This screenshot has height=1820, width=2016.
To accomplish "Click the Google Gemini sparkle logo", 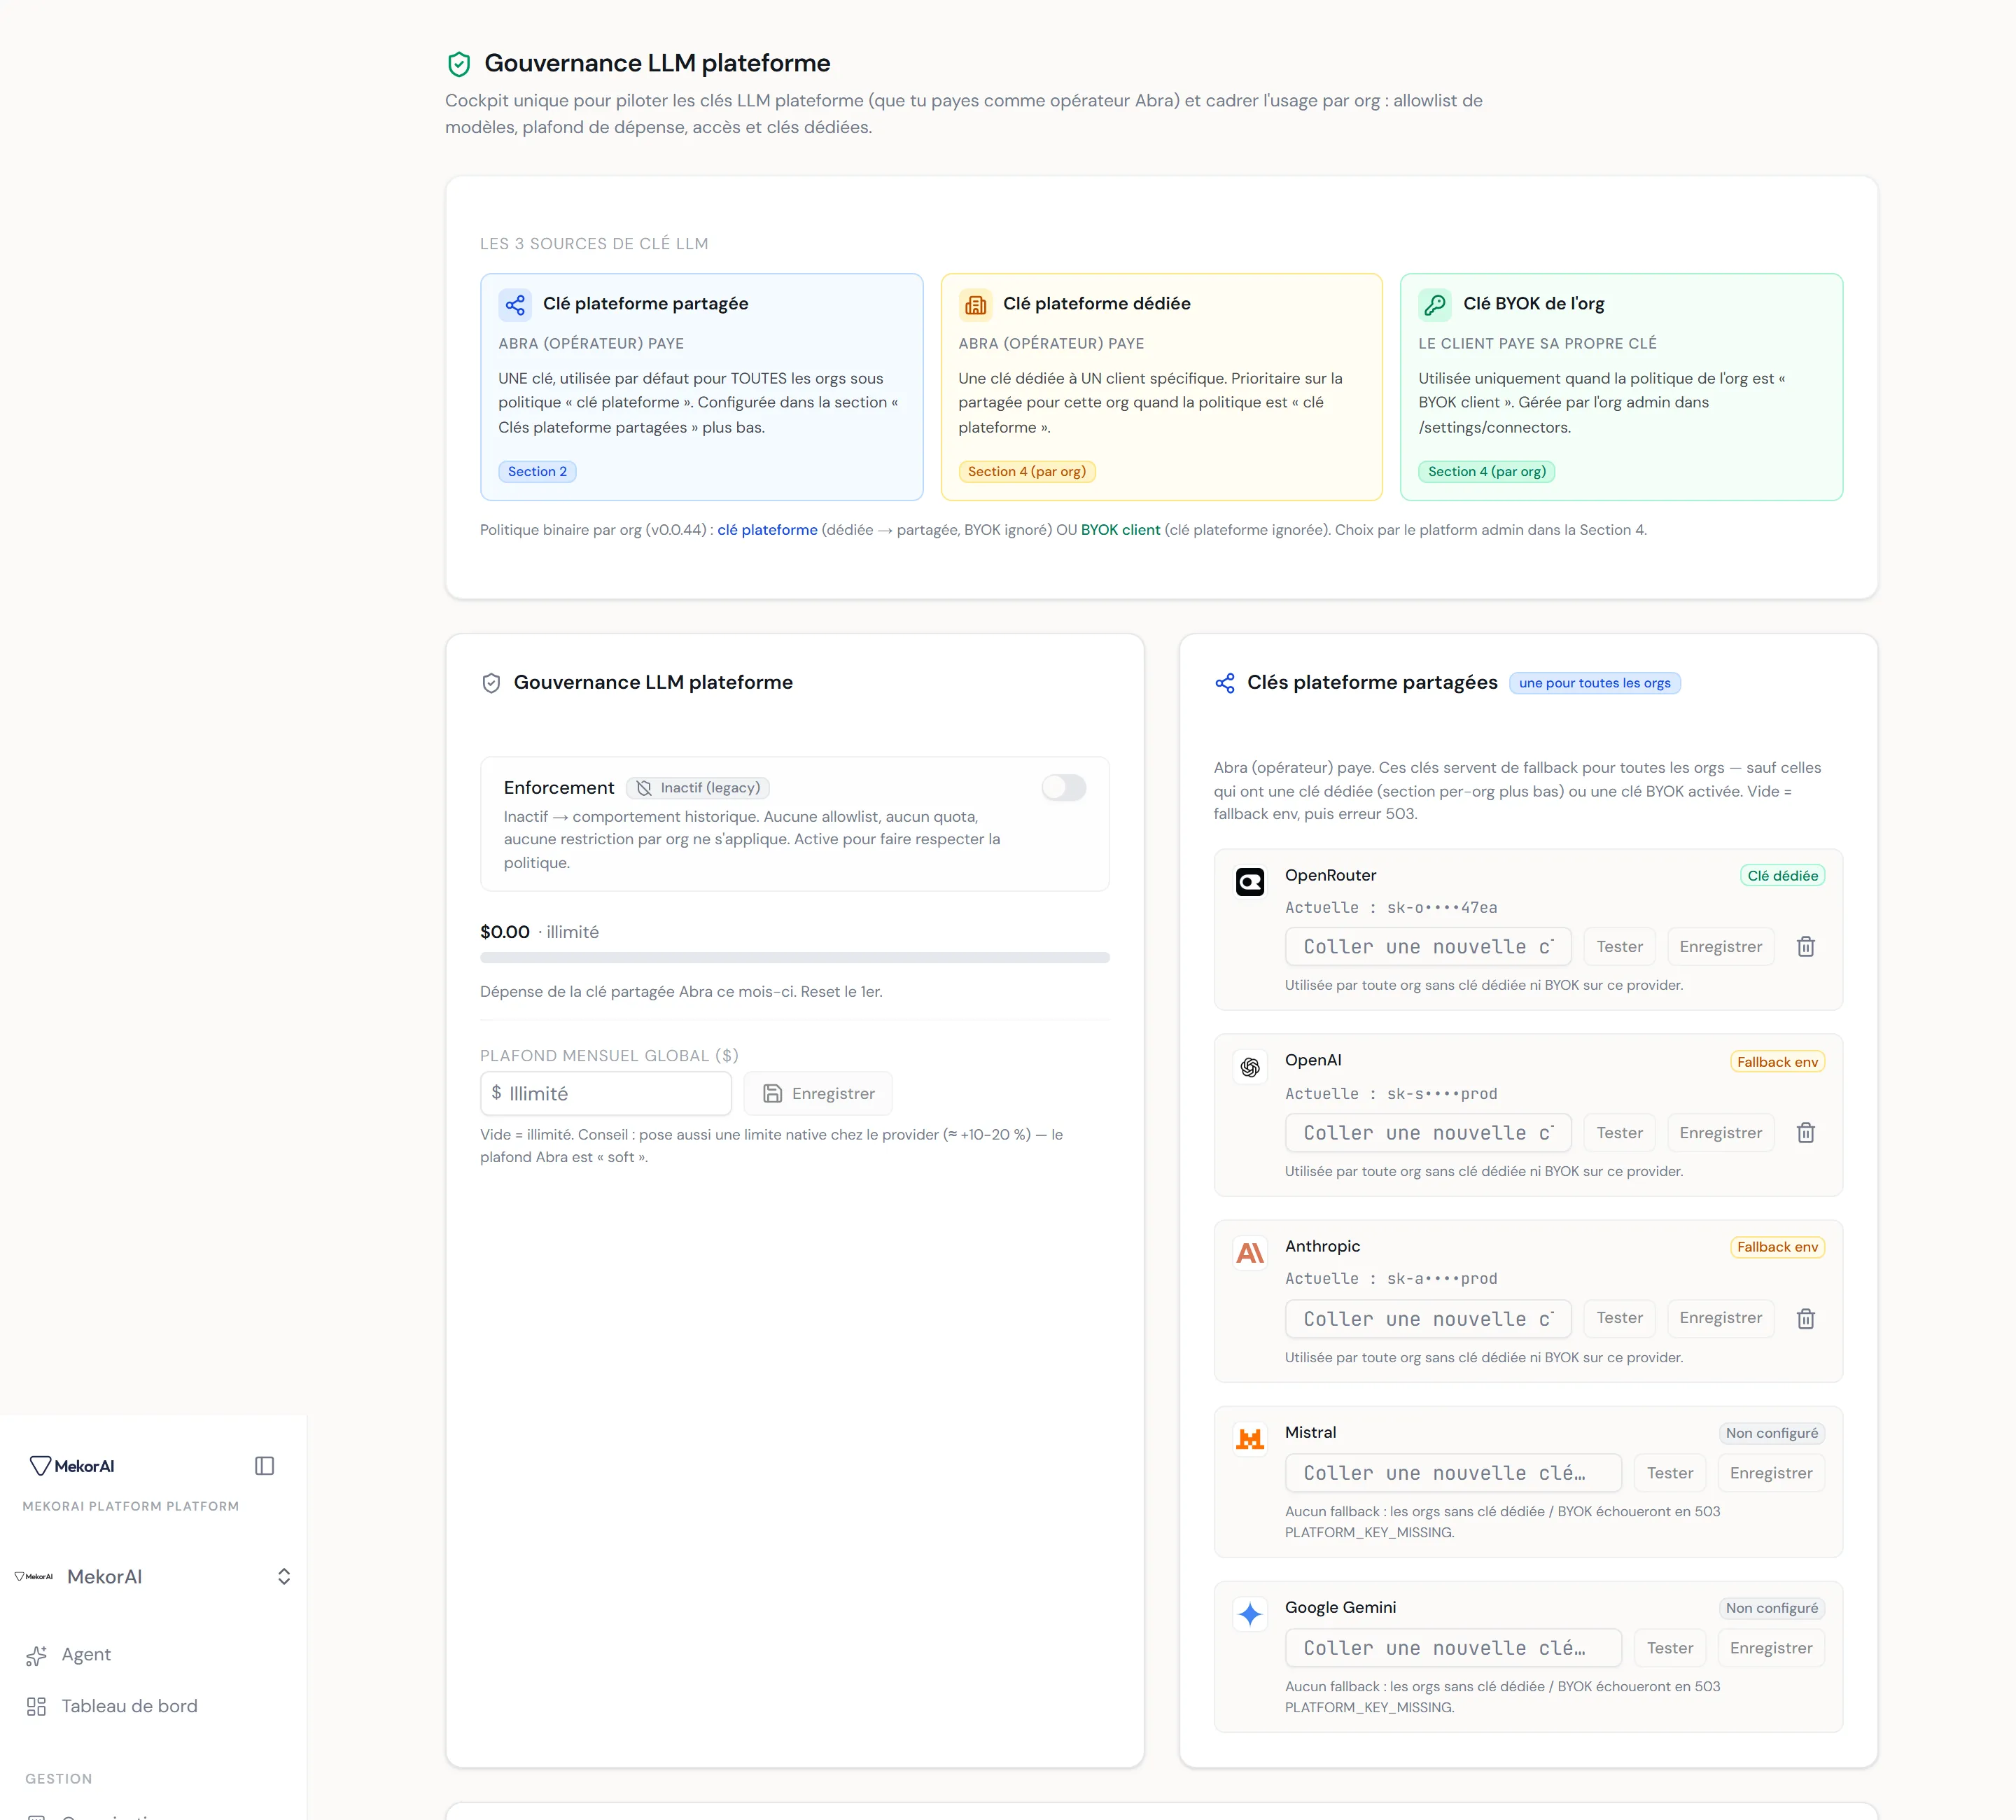I will [x=1250, y=1614].
